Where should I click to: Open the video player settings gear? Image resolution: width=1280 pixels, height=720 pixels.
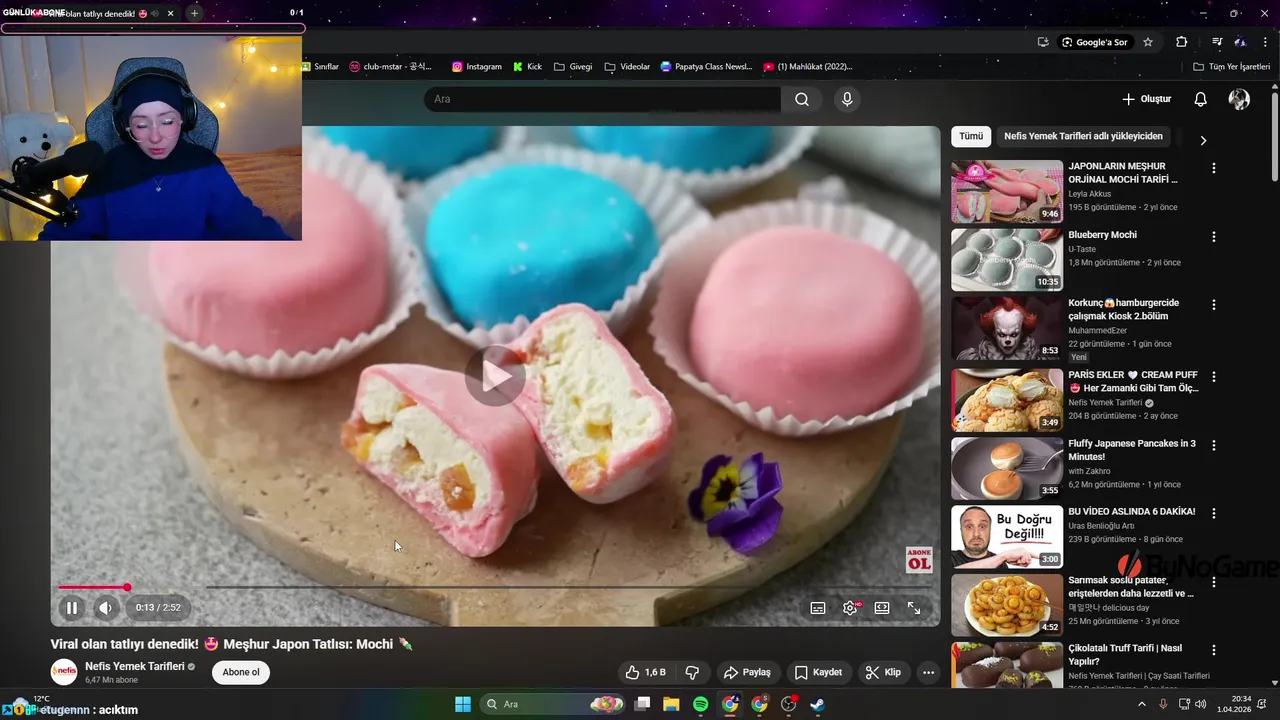click(850, 608)
